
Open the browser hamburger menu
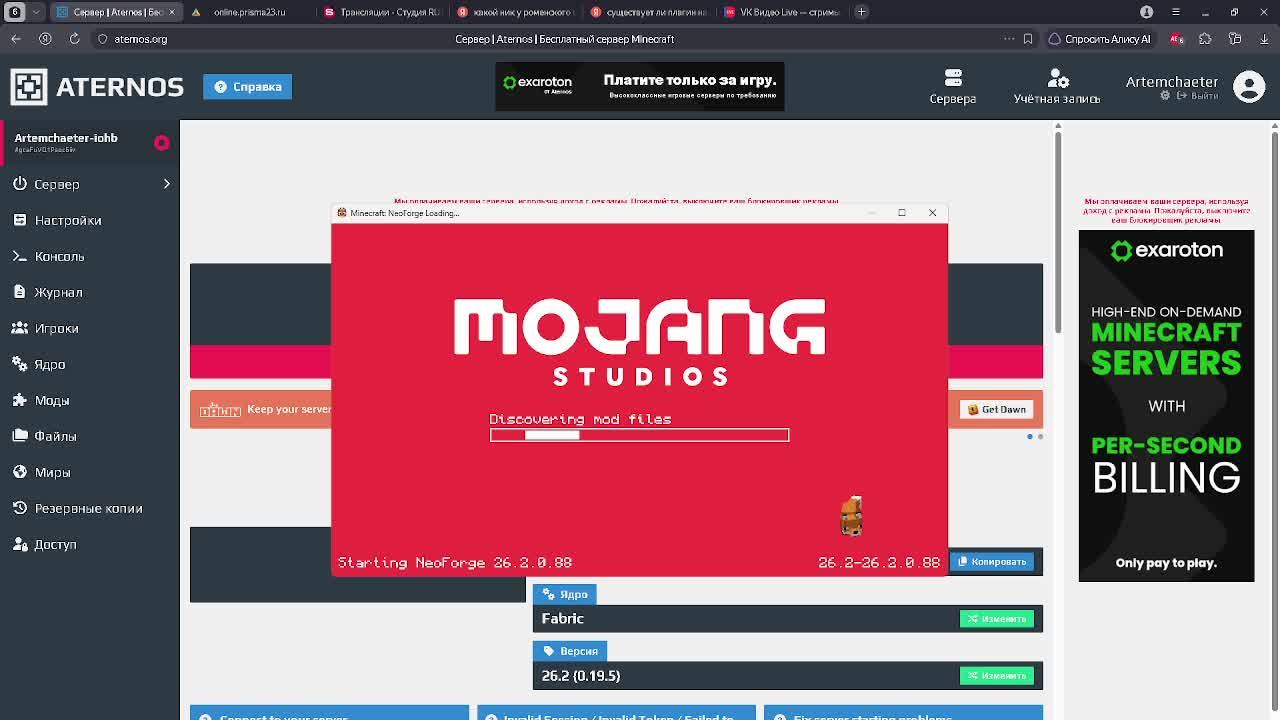coord(1175,12)
